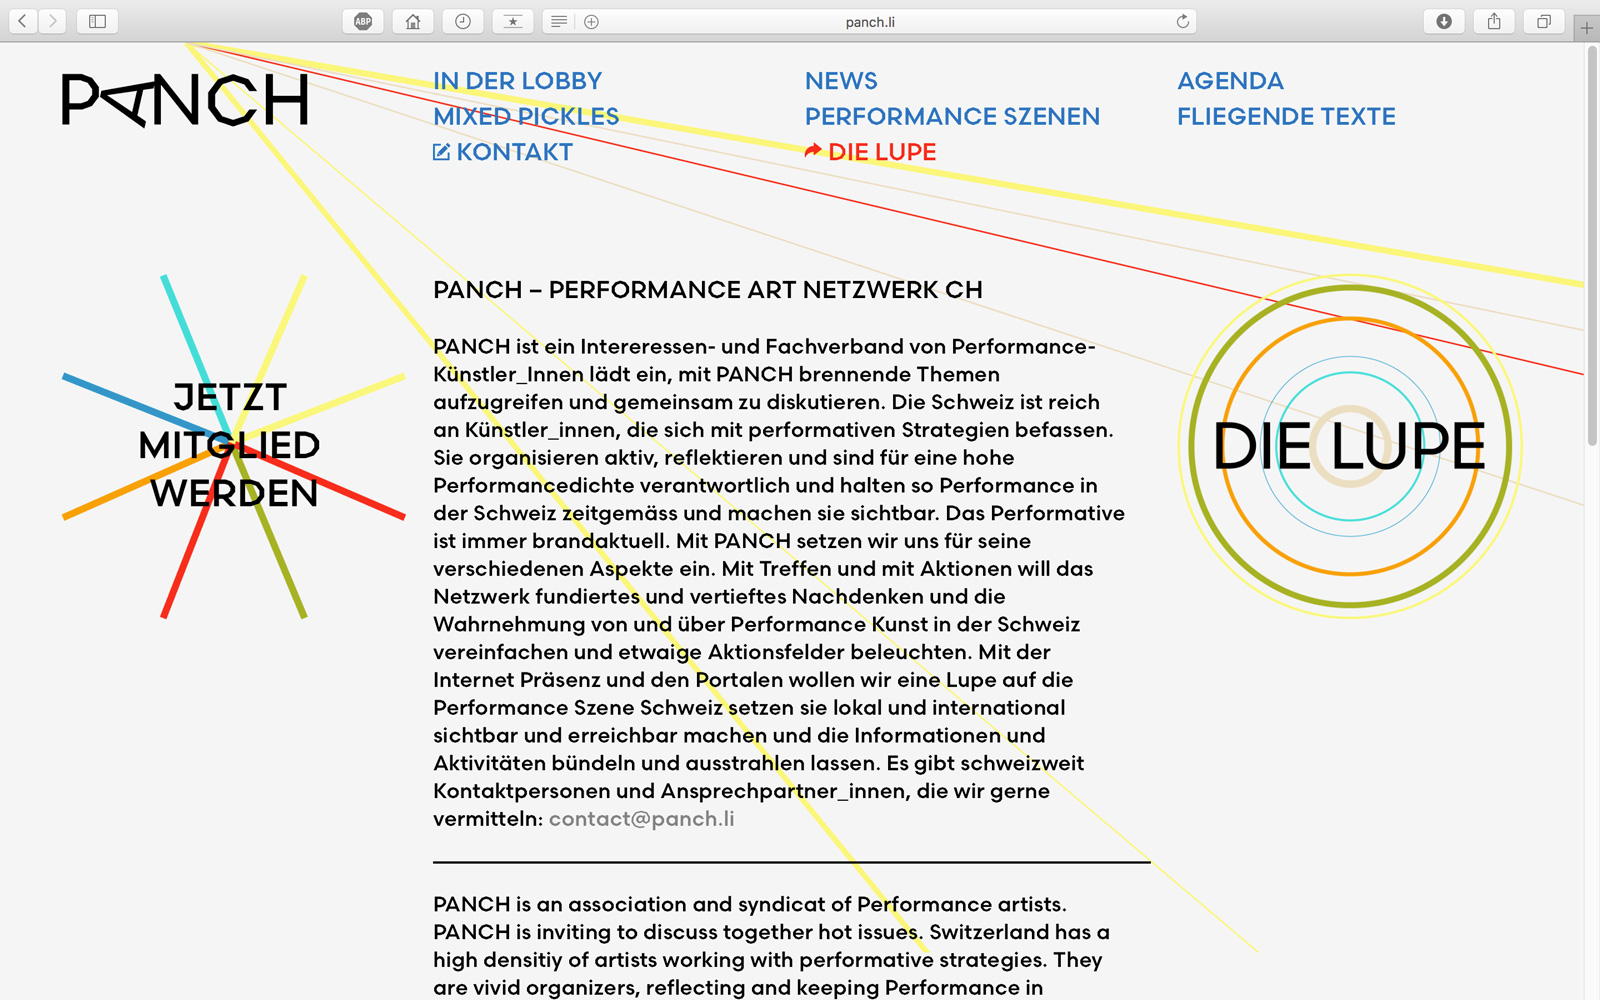
Task: Show Reader view icon in address bar
Action: (x=559, y=21)
